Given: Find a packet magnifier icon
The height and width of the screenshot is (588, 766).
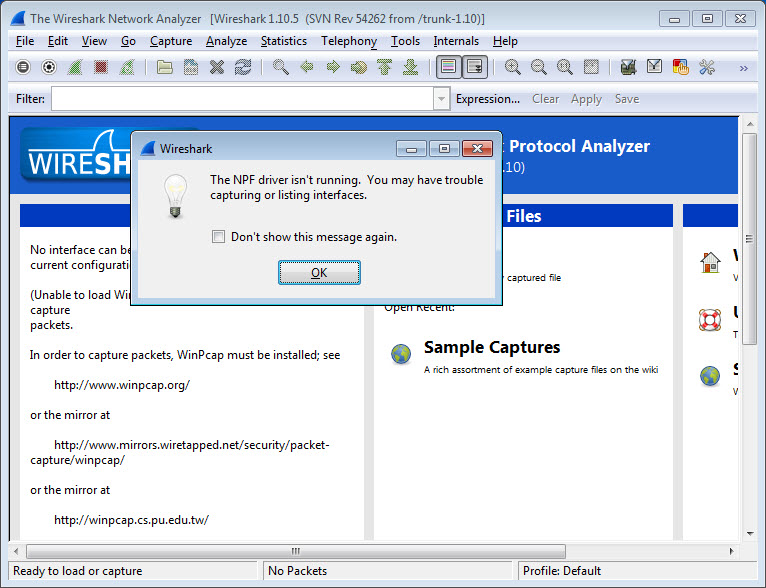Looking at the screenshot, I should click(280, 67).
